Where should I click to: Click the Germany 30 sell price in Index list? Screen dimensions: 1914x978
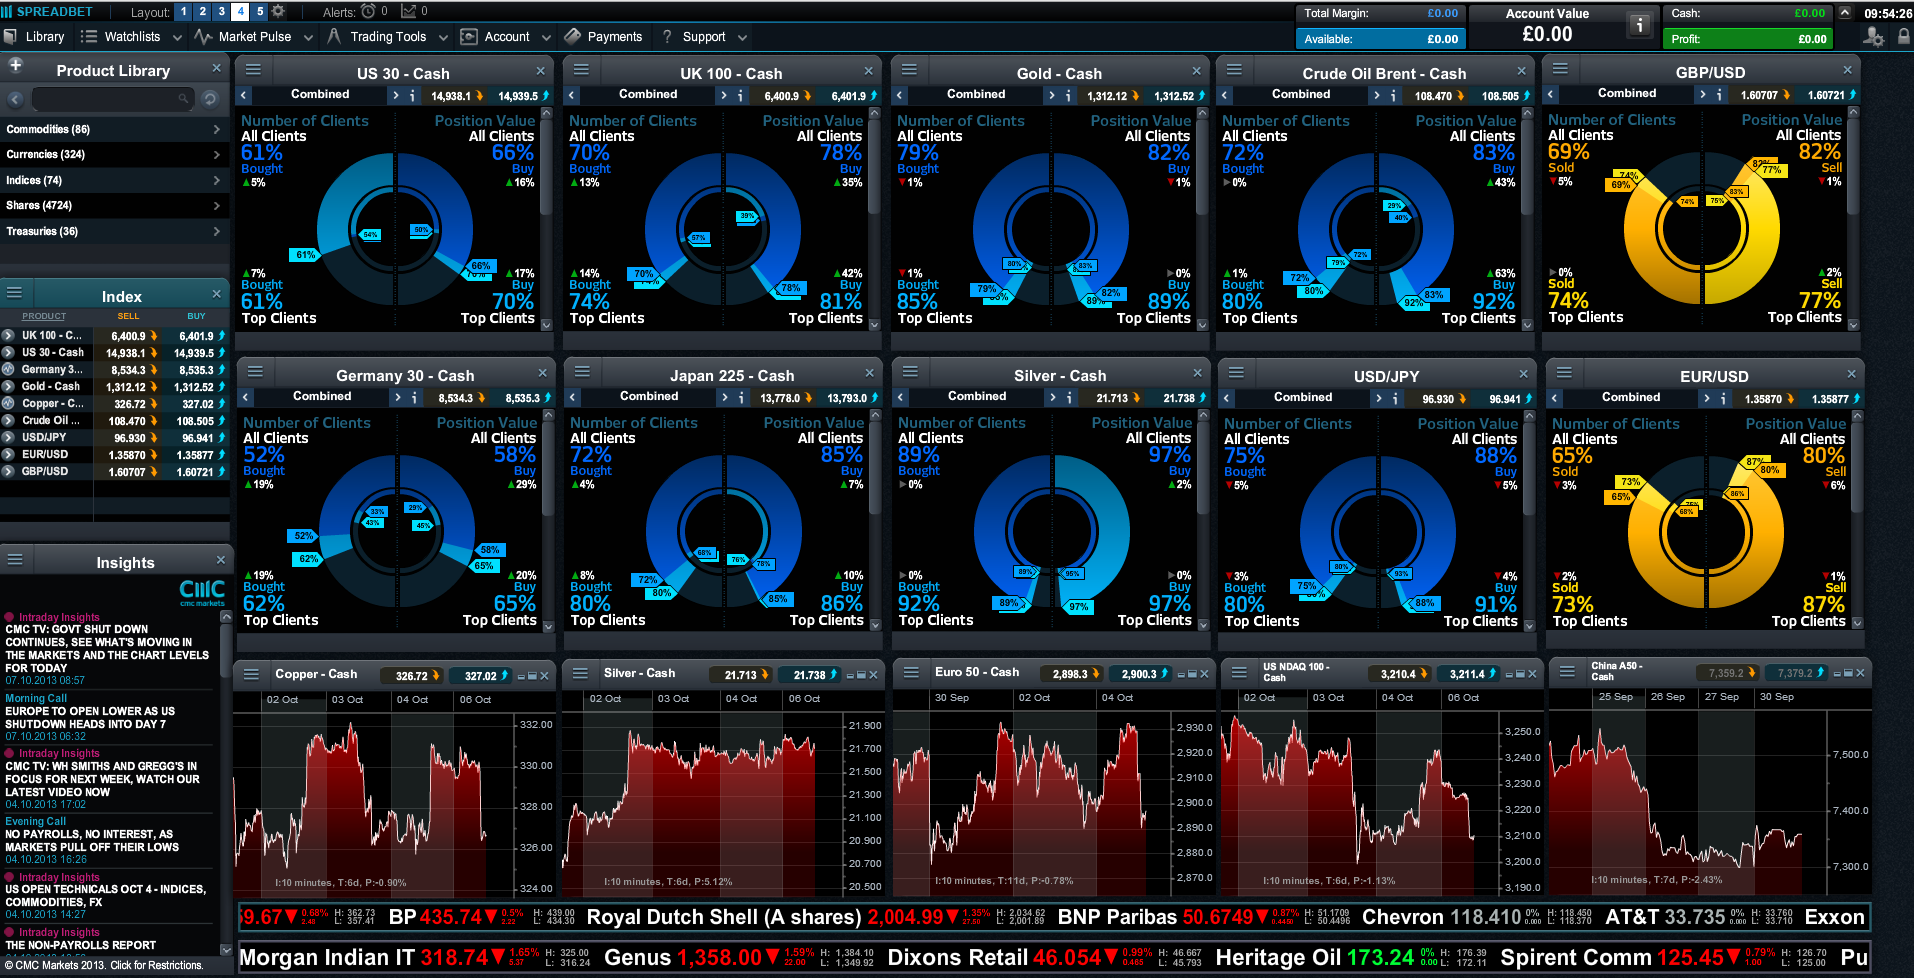[128, 370]
